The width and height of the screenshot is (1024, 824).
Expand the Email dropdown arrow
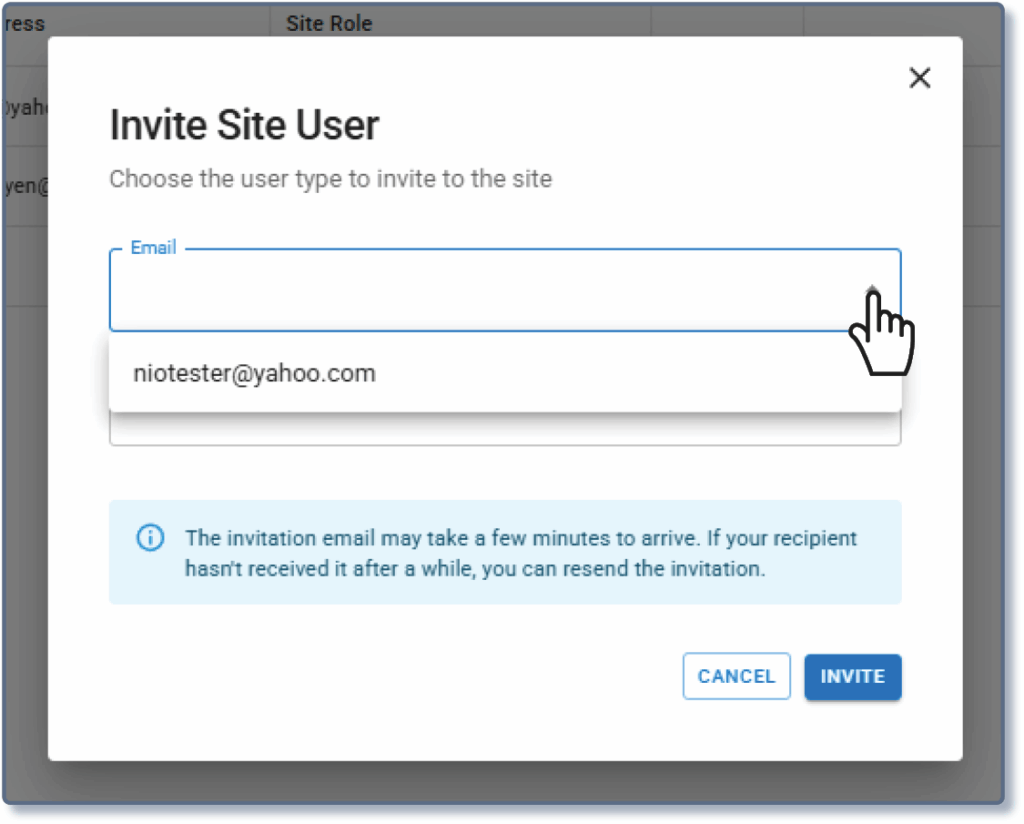click(x=873, y=290)
